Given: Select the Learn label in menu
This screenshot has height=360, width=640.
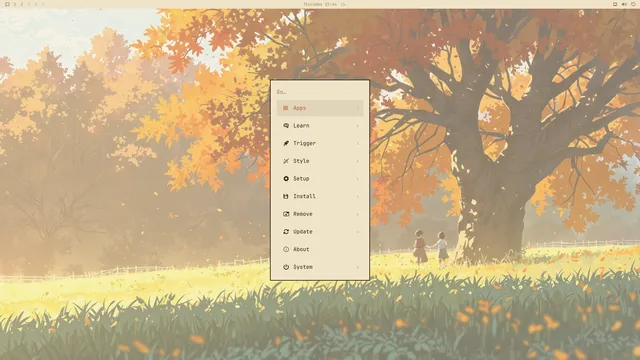Looking at the screenshot, I should [301, 126].
